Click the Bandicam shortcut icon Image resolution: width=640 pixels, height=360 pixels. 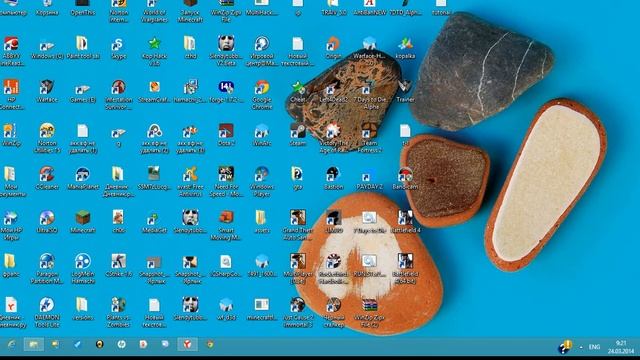click(x=405, y=178)
